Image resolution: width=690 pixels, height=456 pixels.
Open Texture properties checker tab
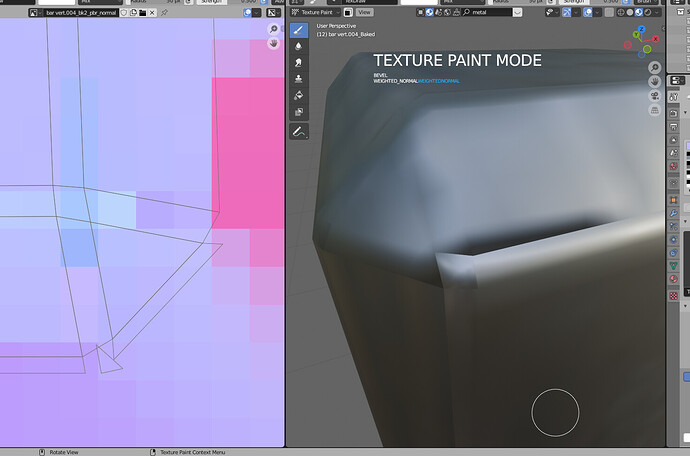(x=674, y=296)
